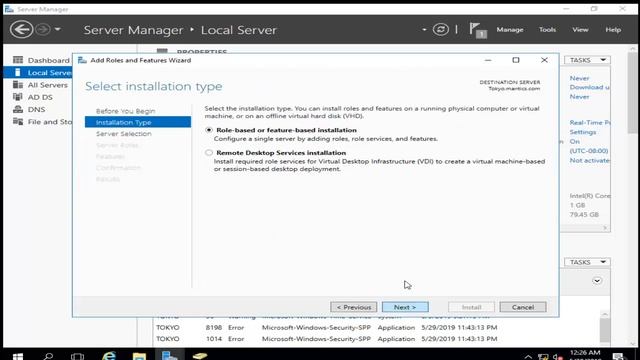The height and width of the screenshot is (360, 640).
Task: Click the Previous button
Action: pyautogui.click(x=353, y=307)
